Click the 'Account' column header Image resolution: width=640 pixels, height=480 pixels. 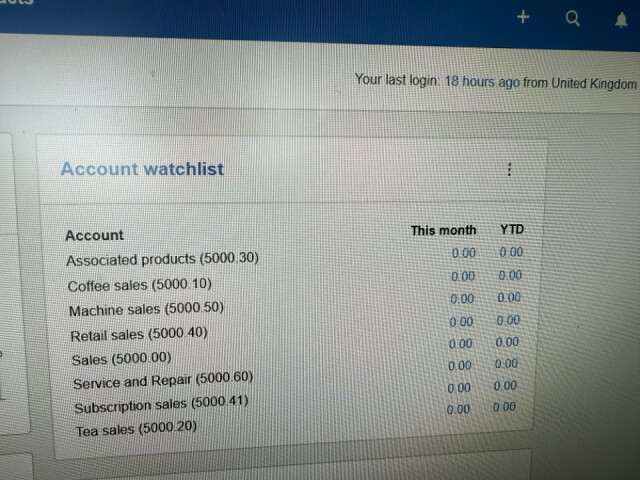(94, 235)
